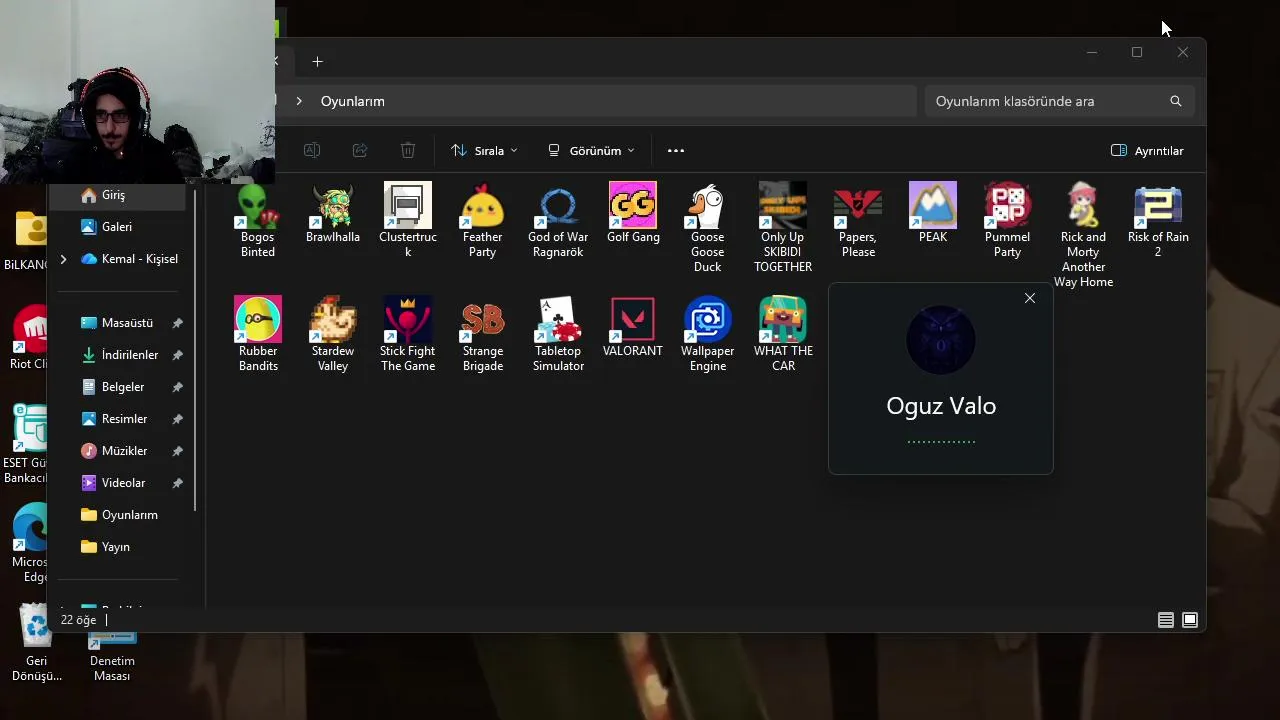
Task: Select the Pummel Party icon
Action: click(1008, 221)
